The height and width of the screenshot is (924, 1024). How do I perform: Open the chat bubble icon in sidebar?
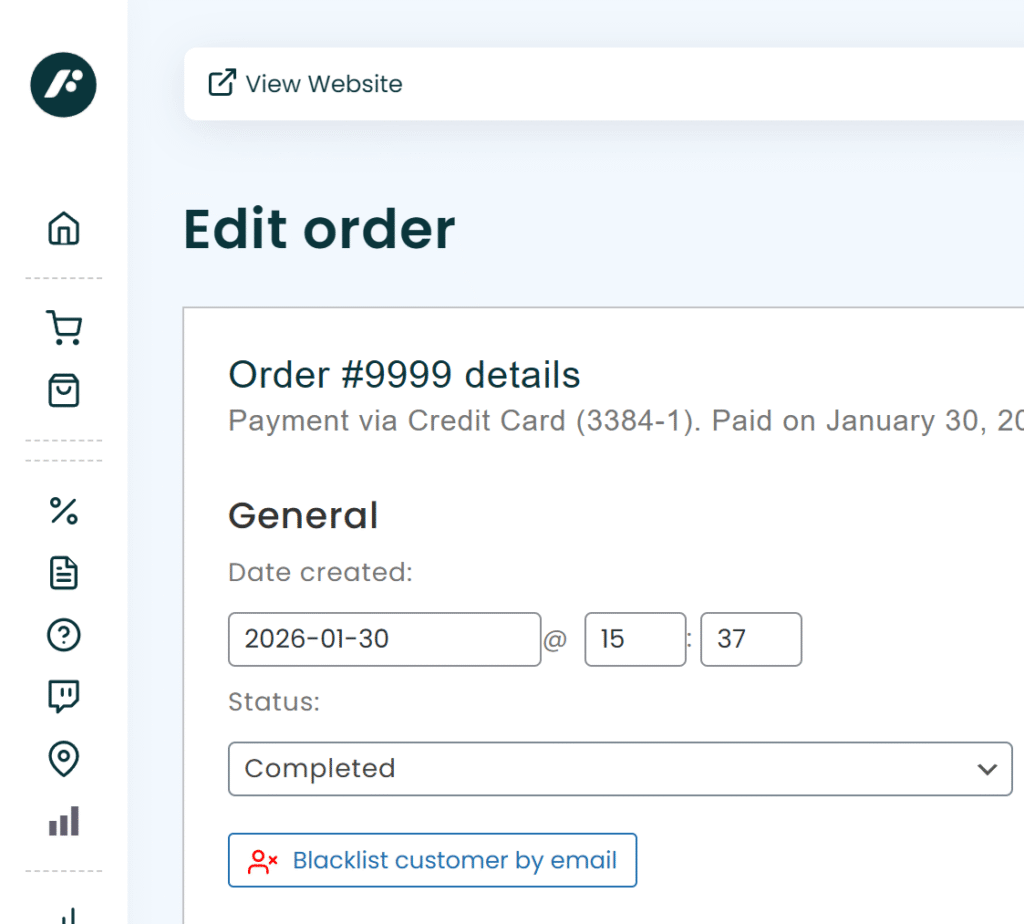pos(64,697)
